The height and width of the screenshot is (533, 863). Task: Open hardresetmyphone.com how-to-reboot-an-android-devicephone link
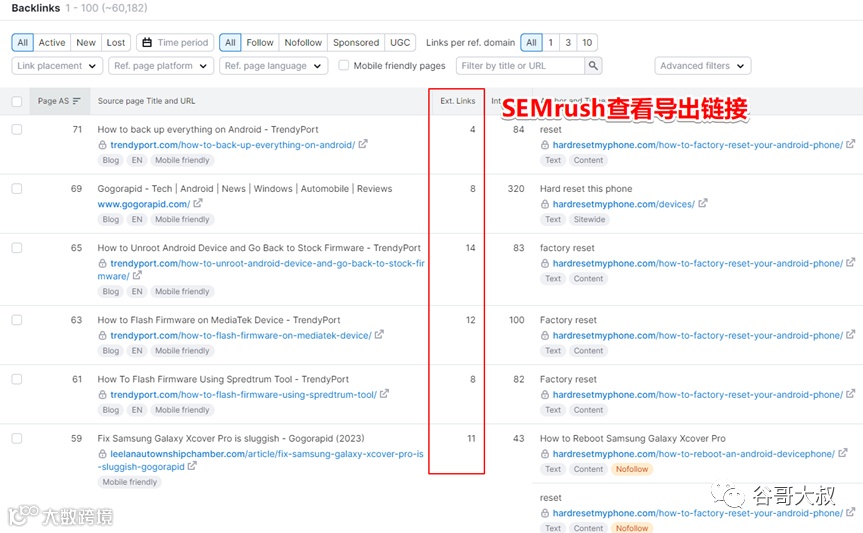[x=693, y=454]
